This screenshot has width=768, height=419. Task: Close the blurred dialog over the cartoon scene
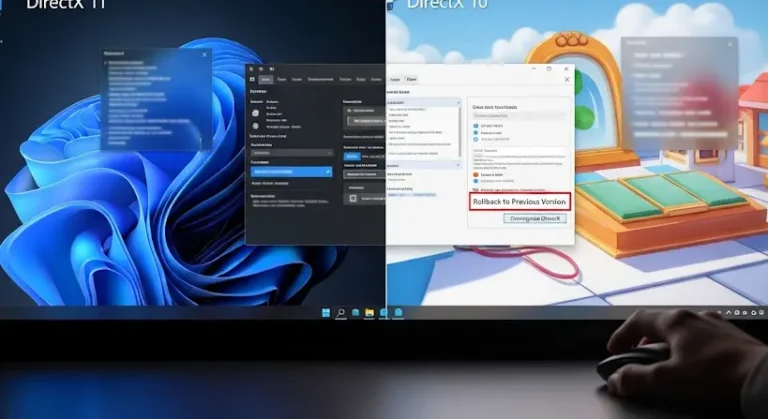[730, 45]
